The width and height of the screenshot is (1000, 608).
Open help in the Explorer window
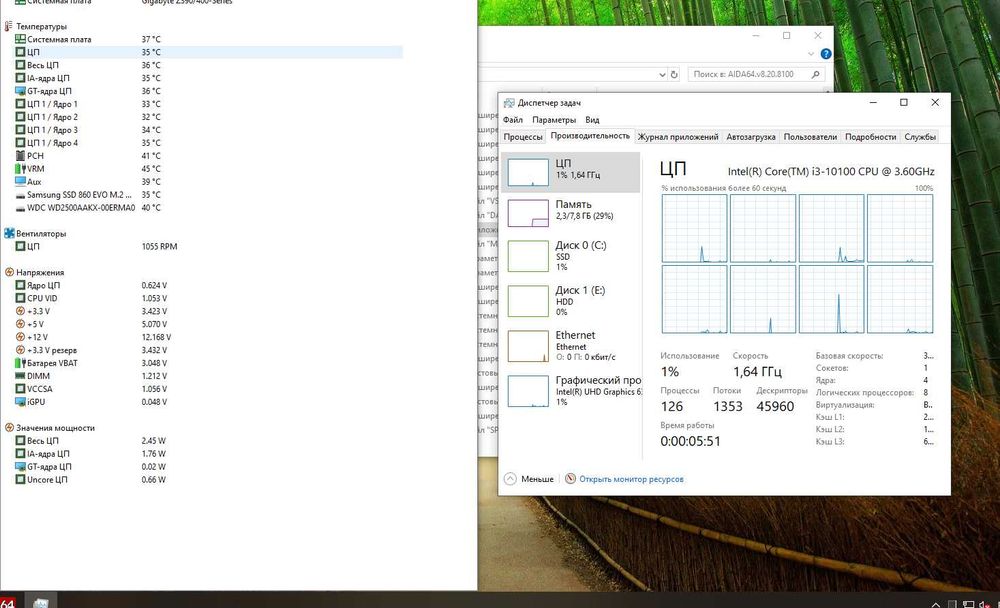(826, 54)
